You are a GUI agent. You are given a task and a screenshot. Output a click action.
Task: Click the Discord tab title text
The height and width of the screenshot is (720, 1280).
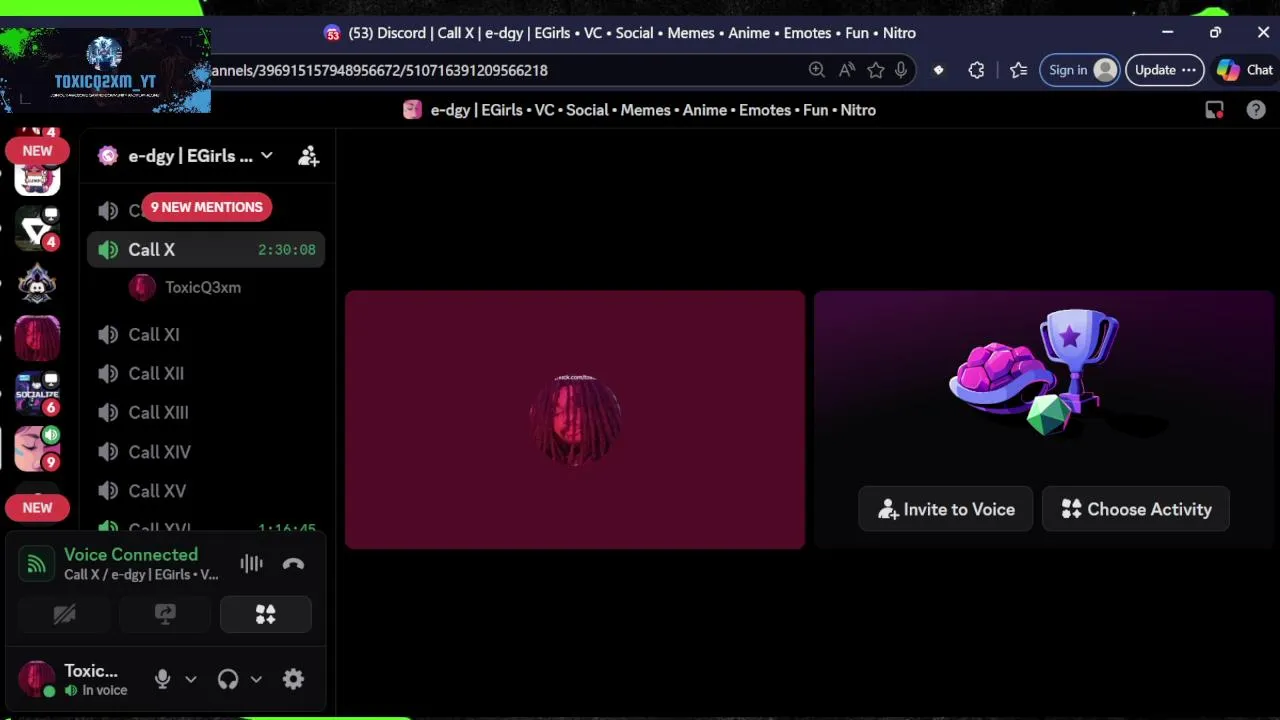point(632,33)
